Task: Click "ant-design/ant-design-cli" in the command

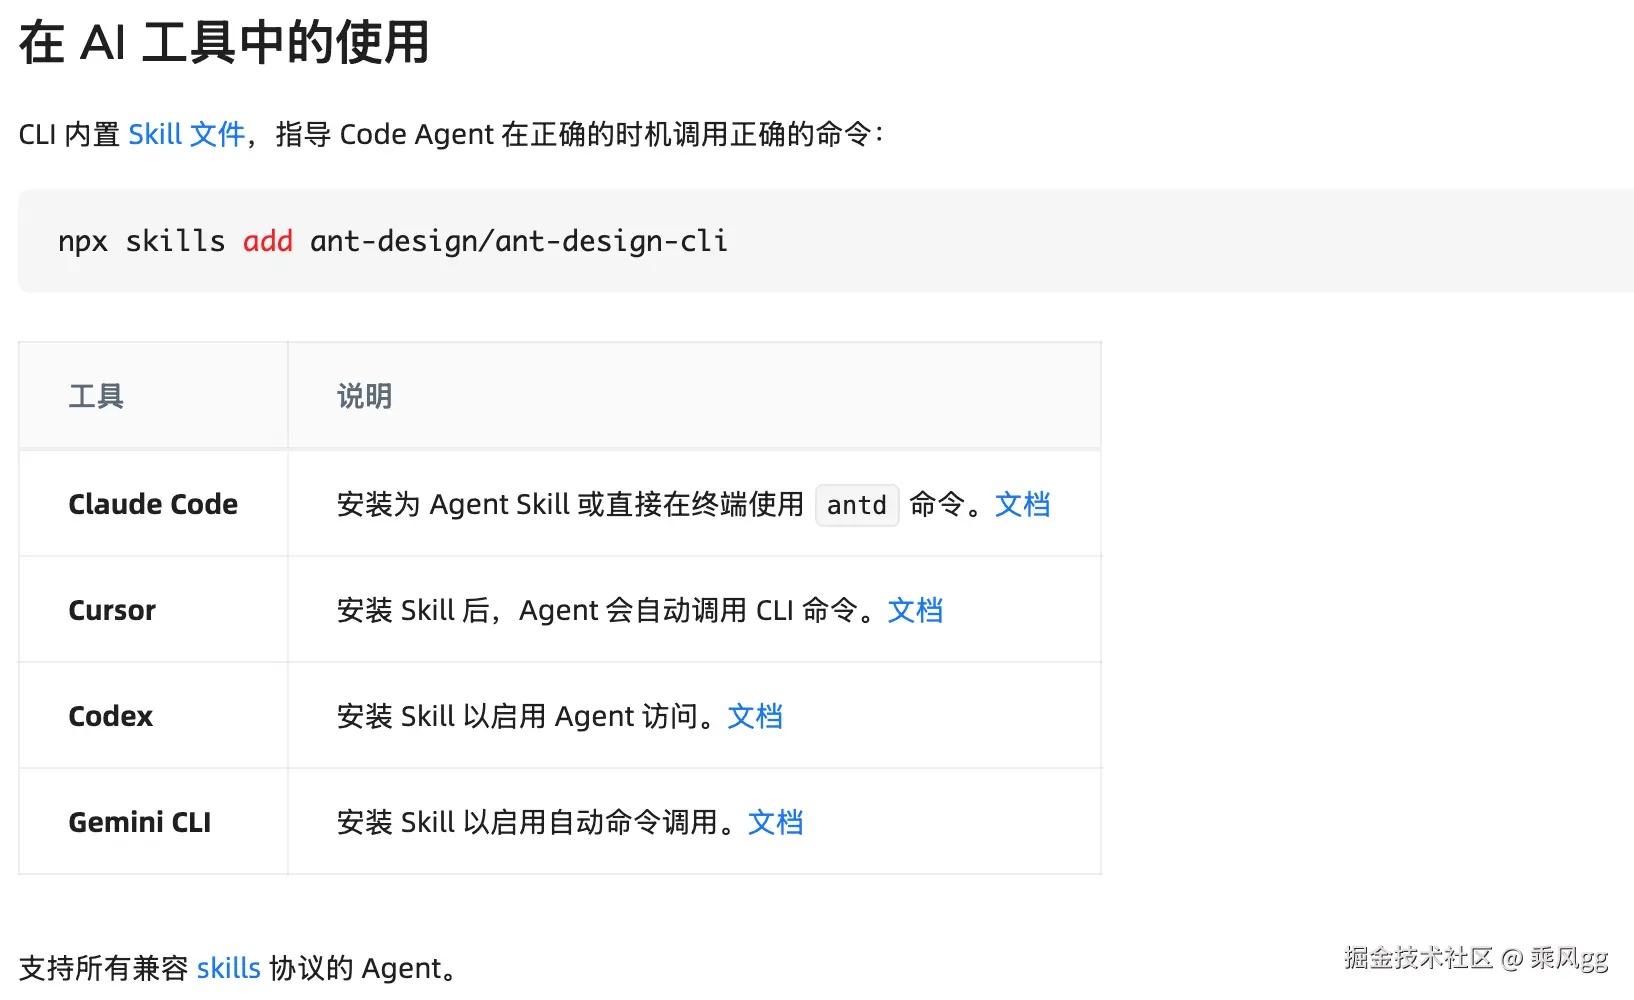Action: pos(519,241)
